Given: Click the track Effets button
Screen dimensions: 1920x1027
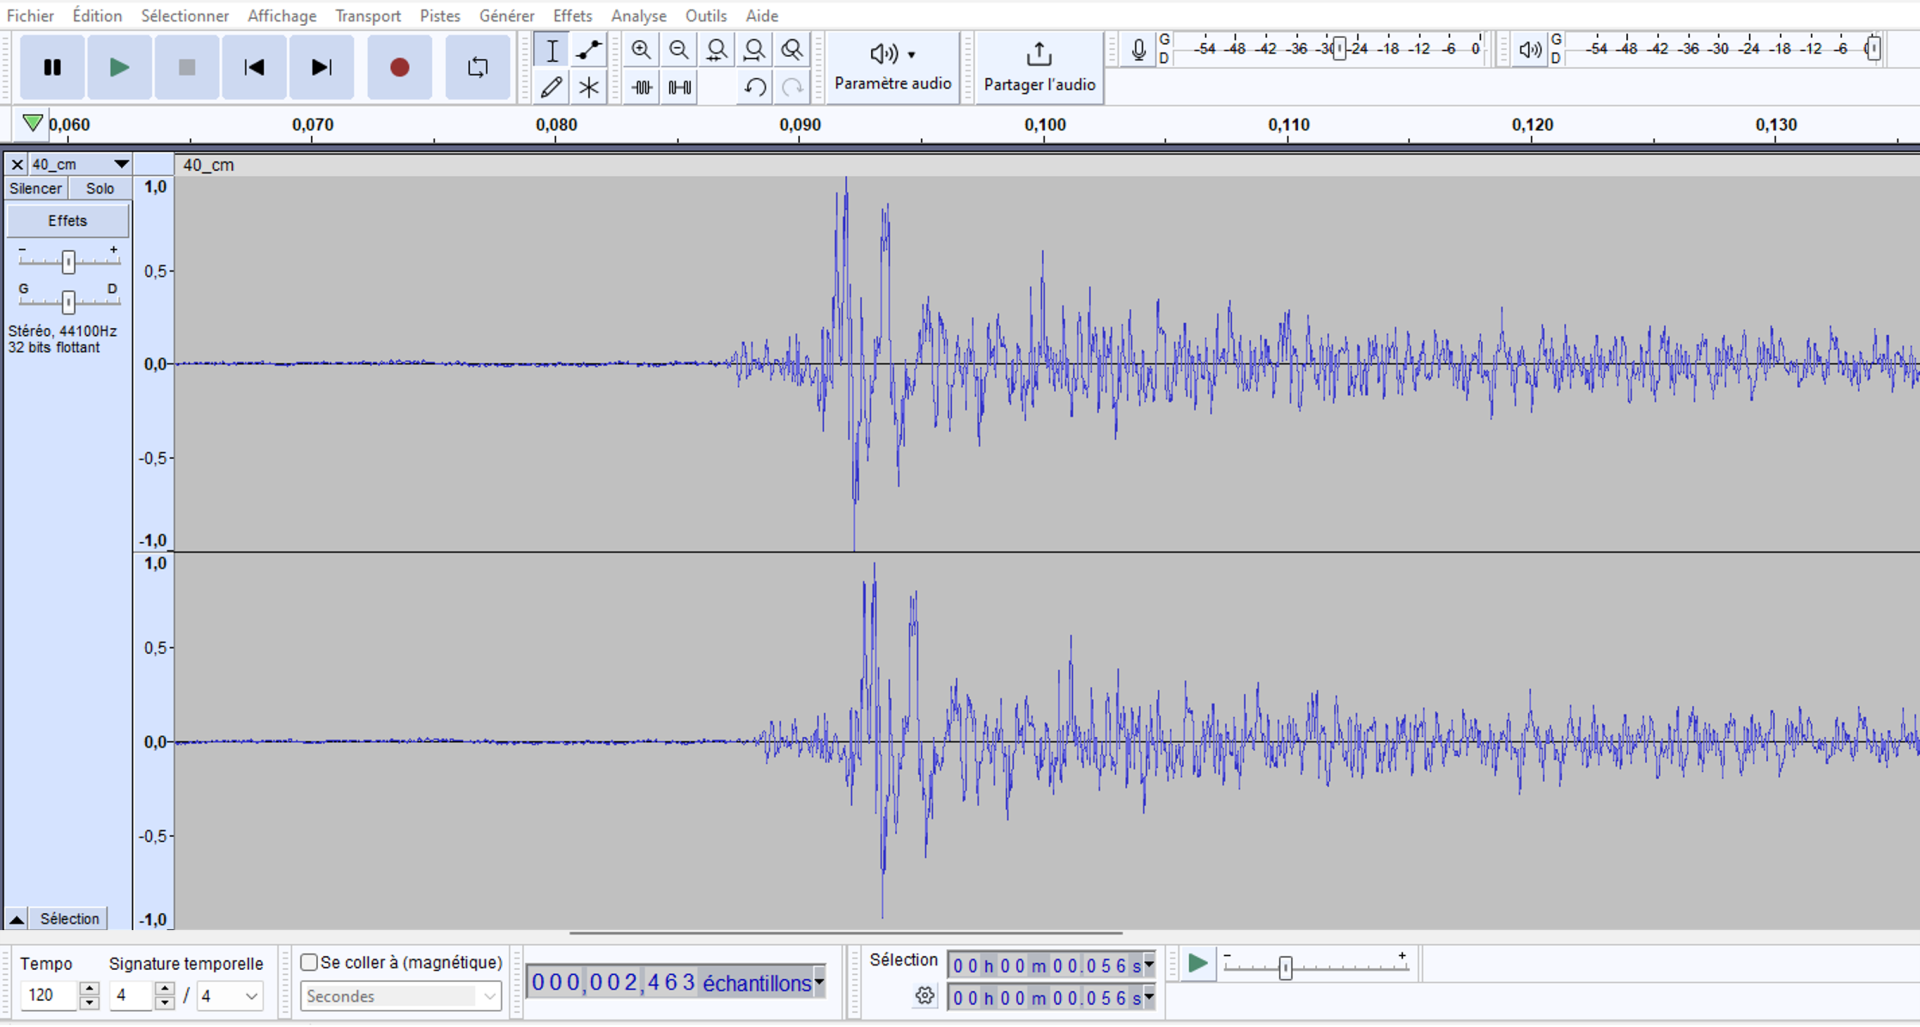Looking at the screenshot, I should [x=68, y=221].
